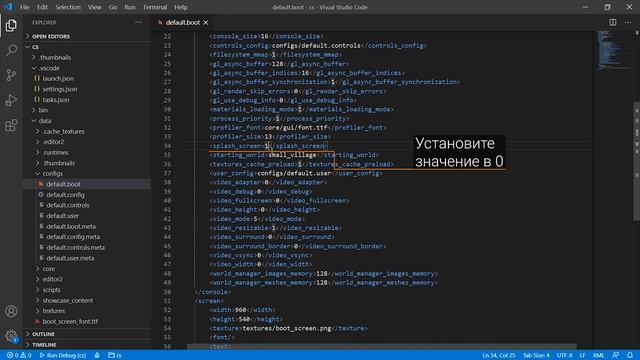This screenshot has height=360, width=640.
Task: Expand the OPEN EDITORS section
Action: click(x=87, y=36)
